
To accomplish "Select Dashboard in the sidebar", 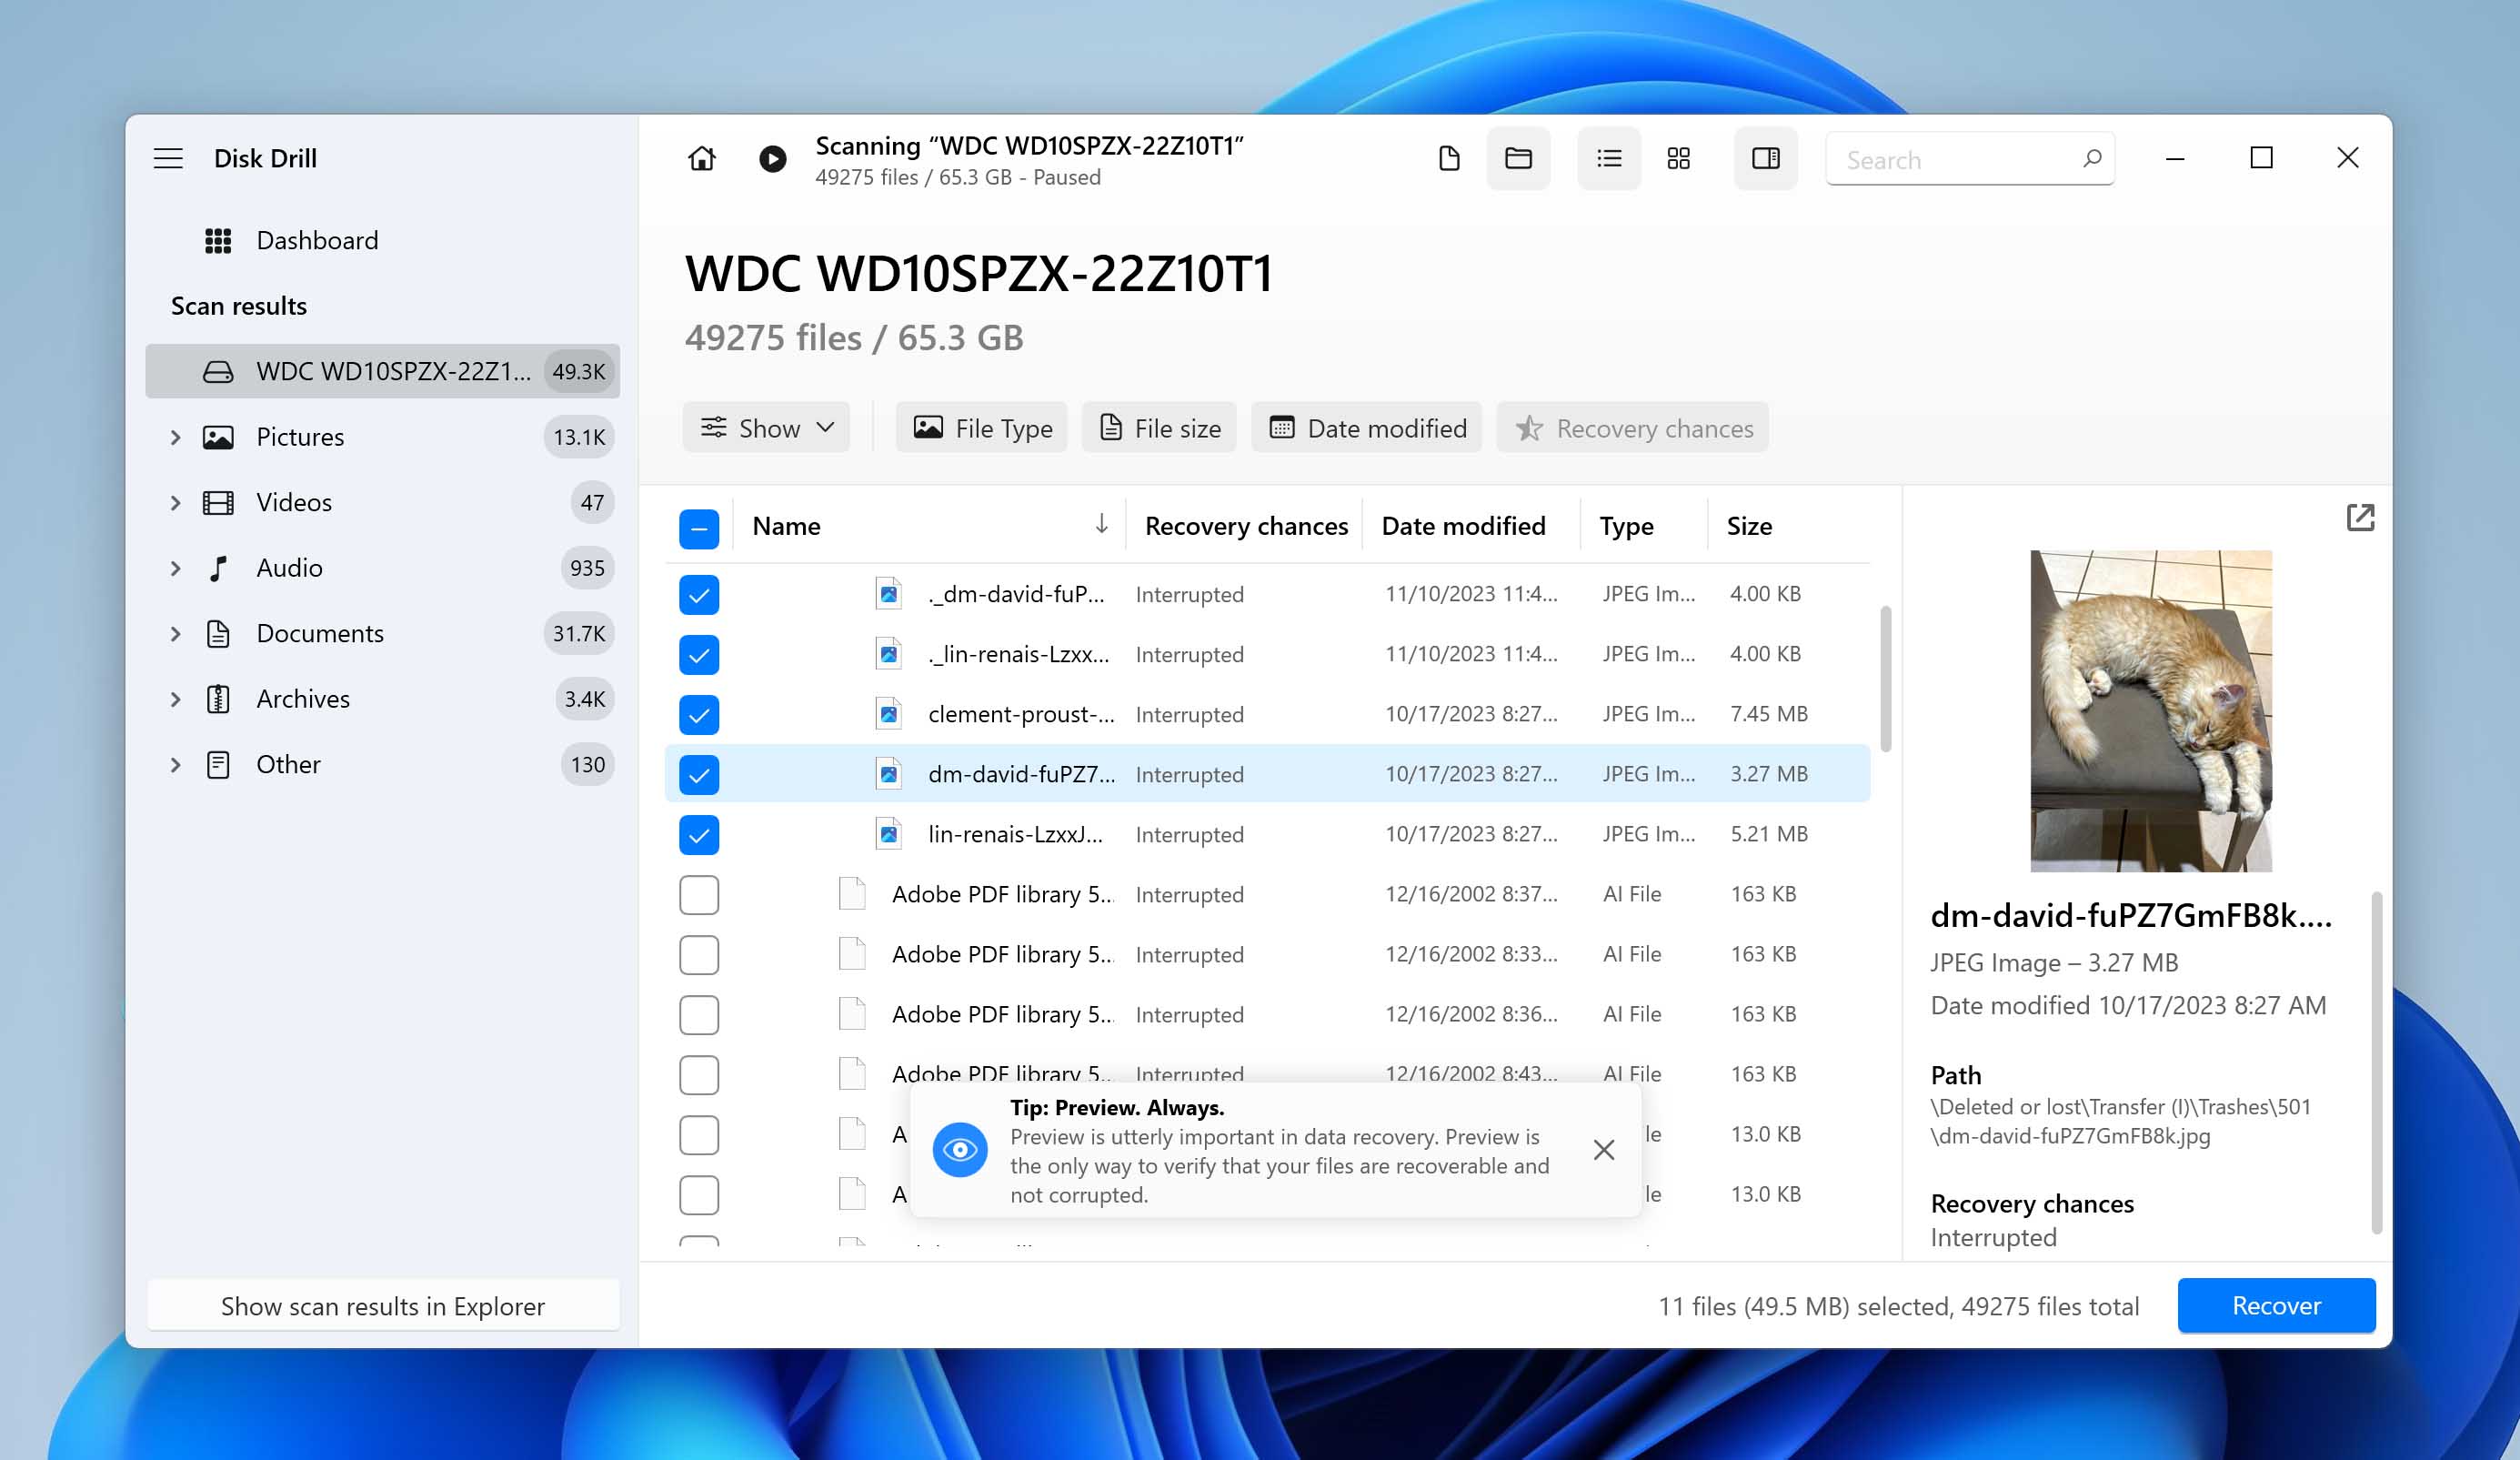I will pyautogui.click(x=317, y=240).
